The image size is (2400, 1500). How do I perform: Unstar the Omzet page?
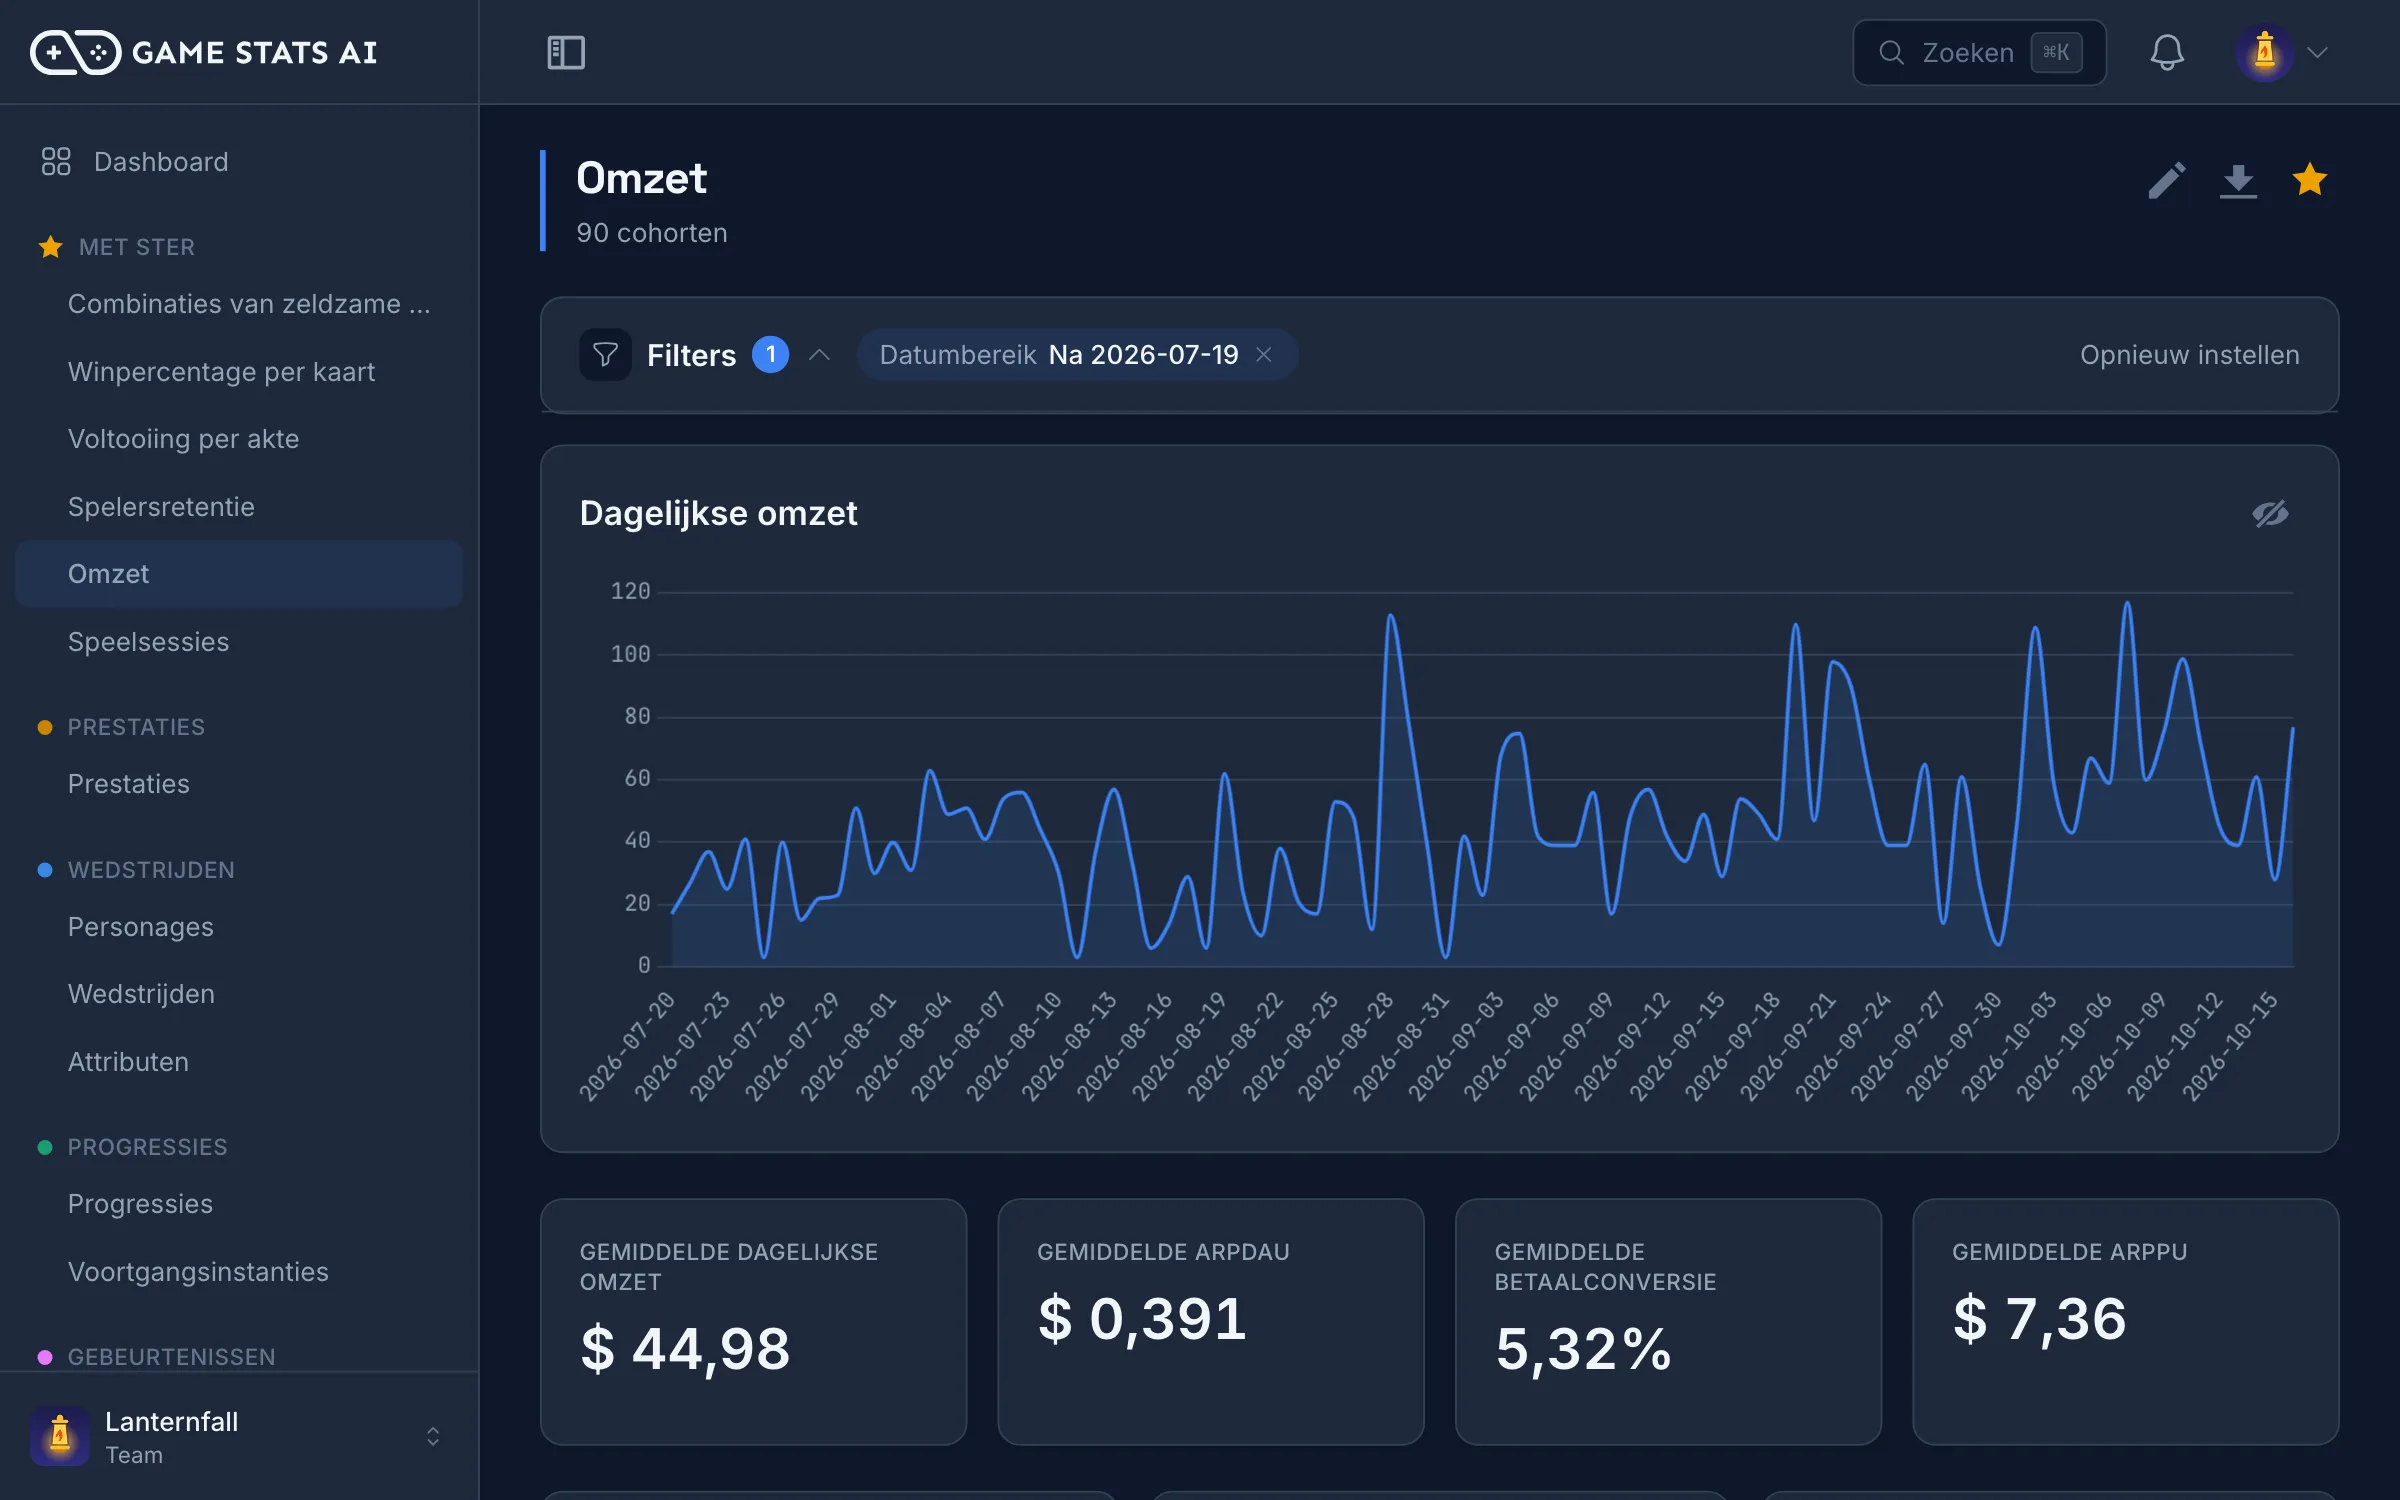coord(2310,180)
